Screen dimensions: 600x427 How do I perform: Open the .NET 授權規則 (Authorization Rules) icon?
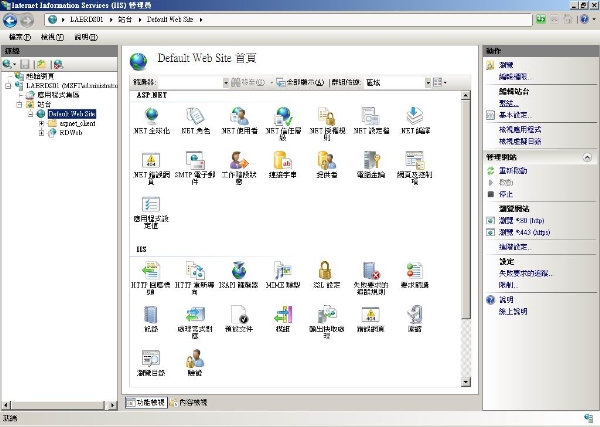pyautogui.click(x=327, y=116)
